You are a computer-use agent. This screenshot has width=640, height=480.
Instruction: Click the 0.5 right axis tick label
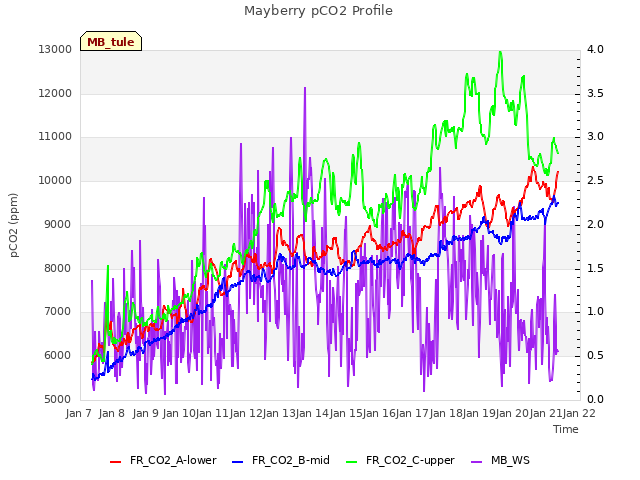coord(595,356)
